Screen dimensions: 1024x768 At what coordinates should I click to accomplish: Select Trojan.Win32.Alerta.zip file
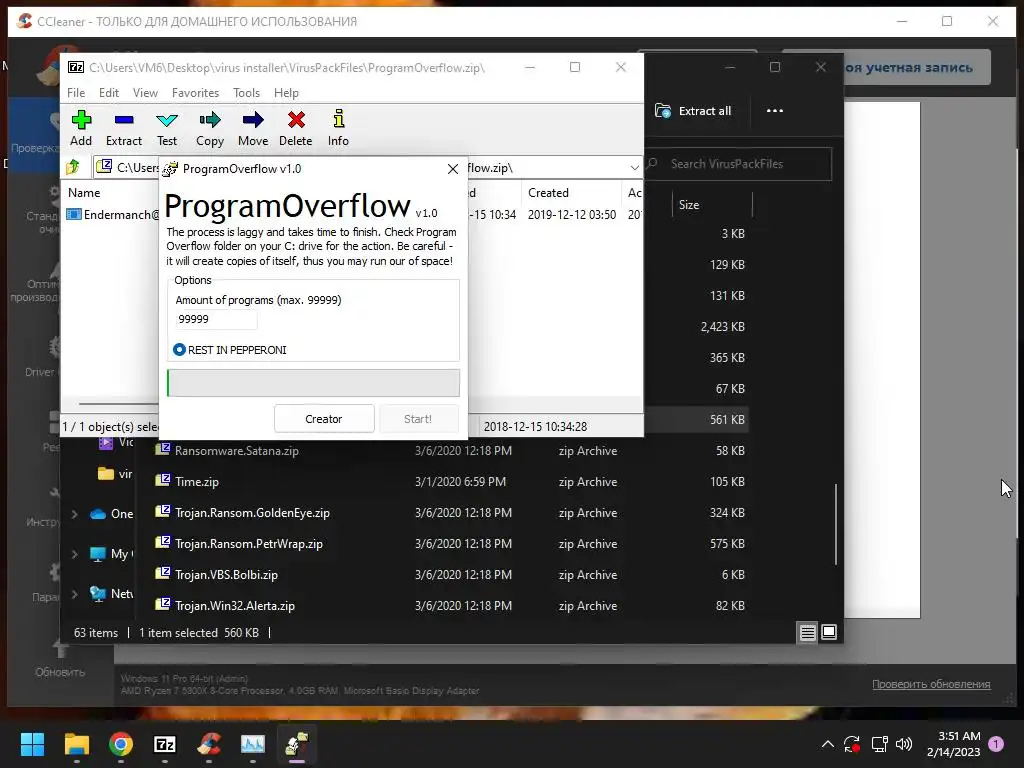tap(234, 606)
